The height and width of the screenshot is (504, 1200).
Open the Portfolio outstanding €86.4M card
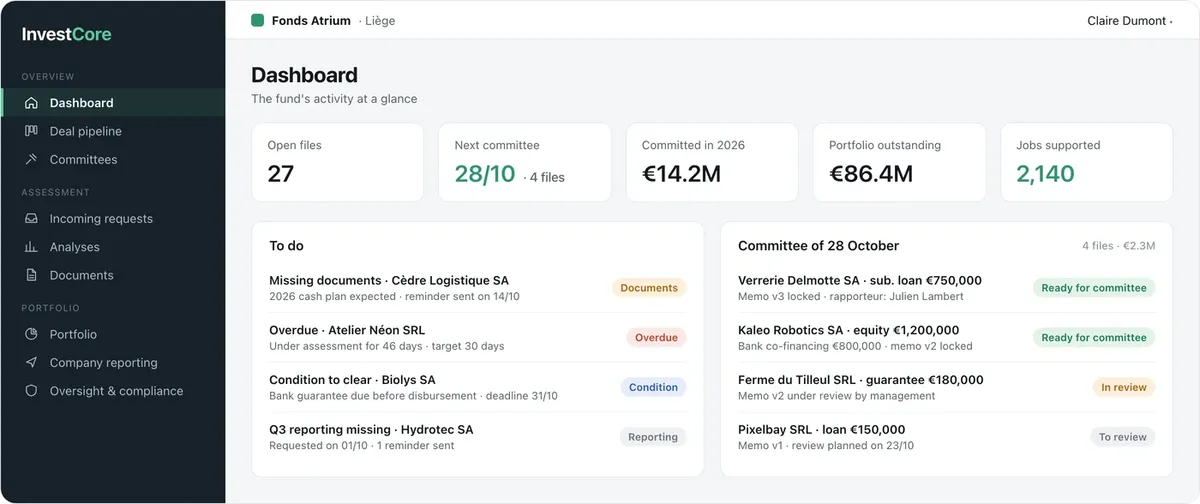point(899,162)
